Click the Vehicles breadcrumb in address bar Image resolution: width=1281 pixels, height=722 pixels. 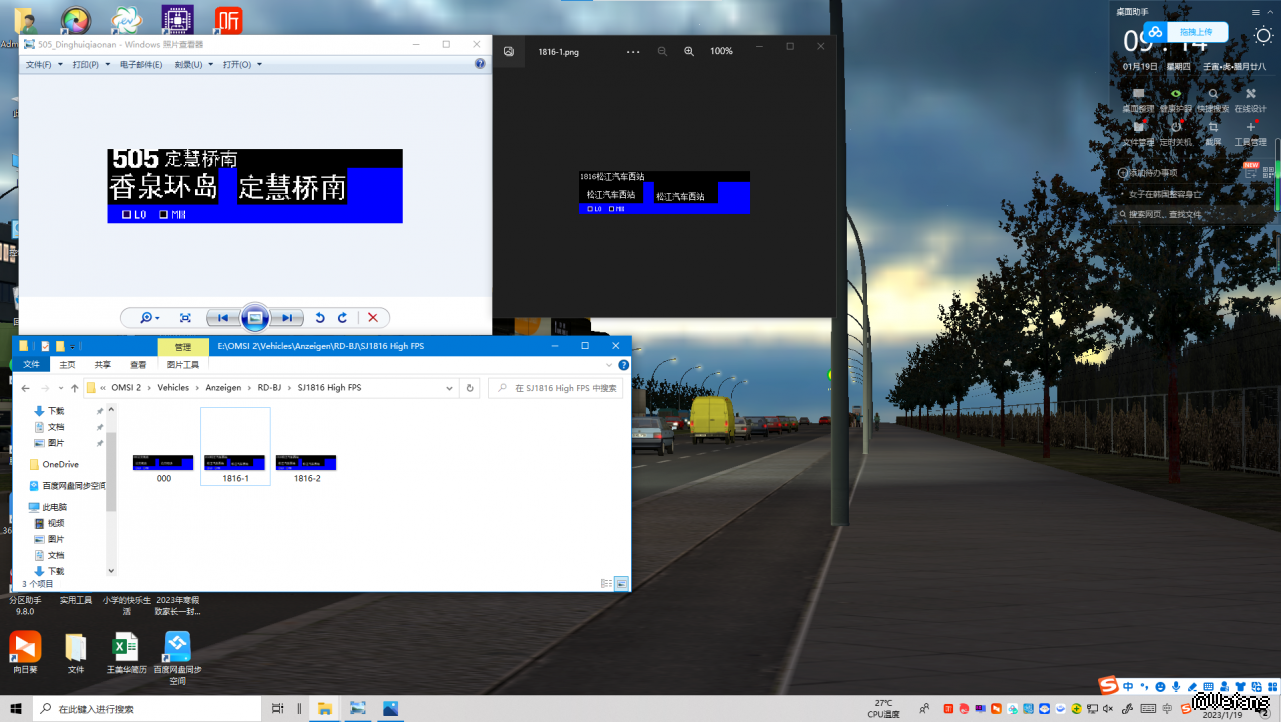[x=173, y=388]
